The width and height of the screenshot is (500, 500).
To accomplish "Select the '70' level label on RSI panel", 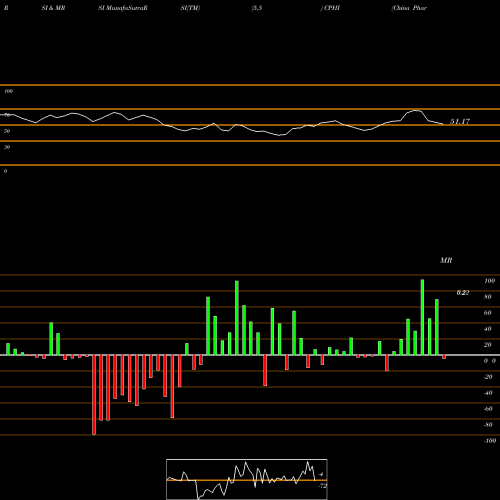I will 7,115.
